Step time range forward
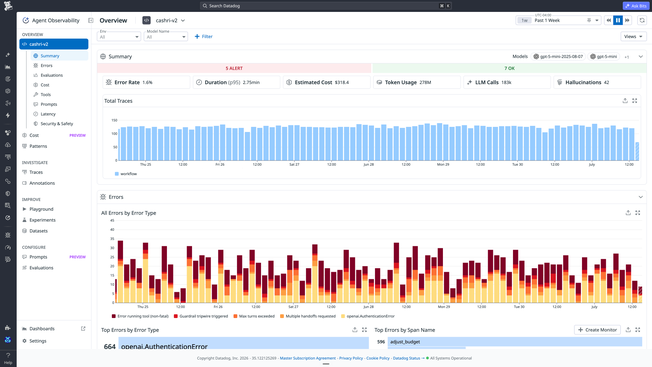The height and width of the screenshot is (367, 652). pos(627,20)
